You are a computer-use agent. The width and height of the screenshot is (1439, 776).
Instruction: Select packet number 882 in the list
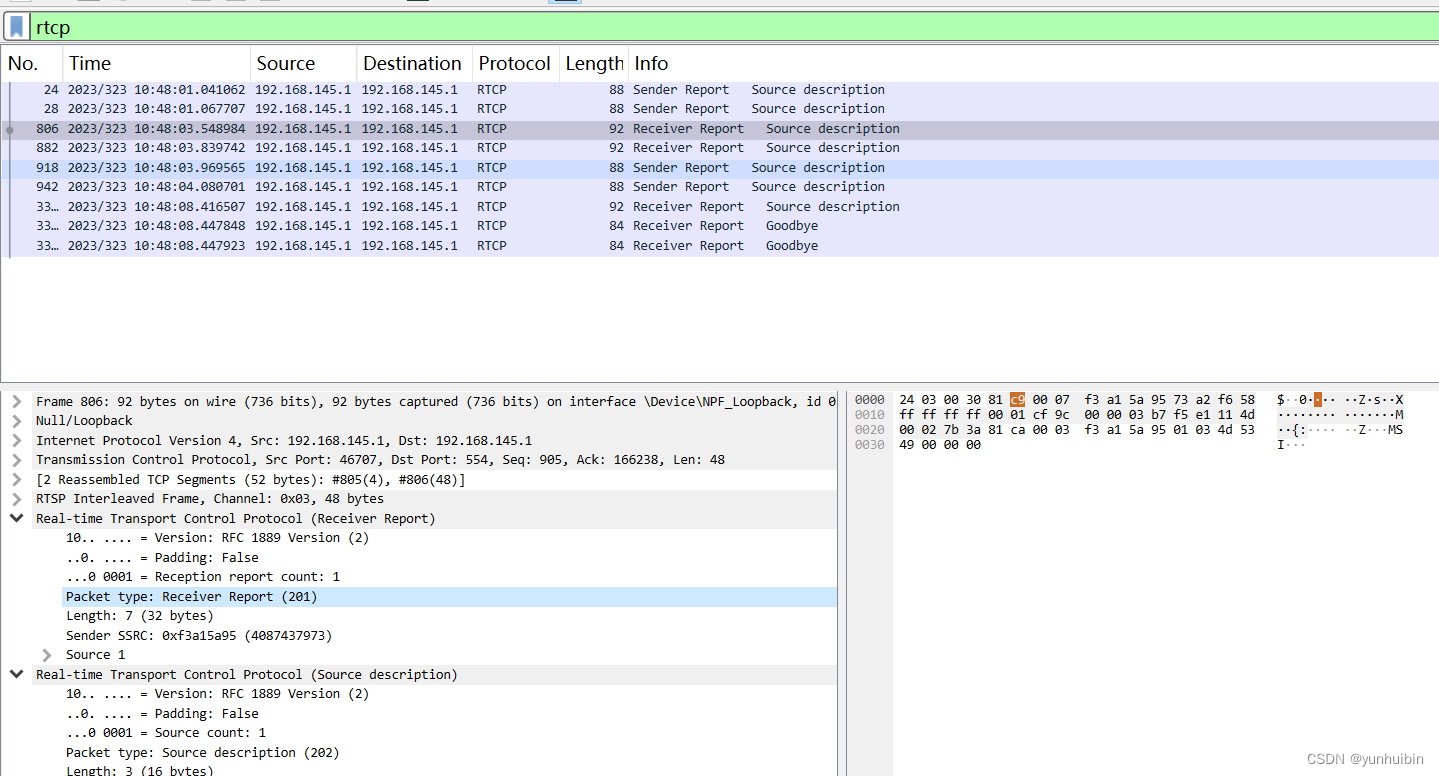720,148
